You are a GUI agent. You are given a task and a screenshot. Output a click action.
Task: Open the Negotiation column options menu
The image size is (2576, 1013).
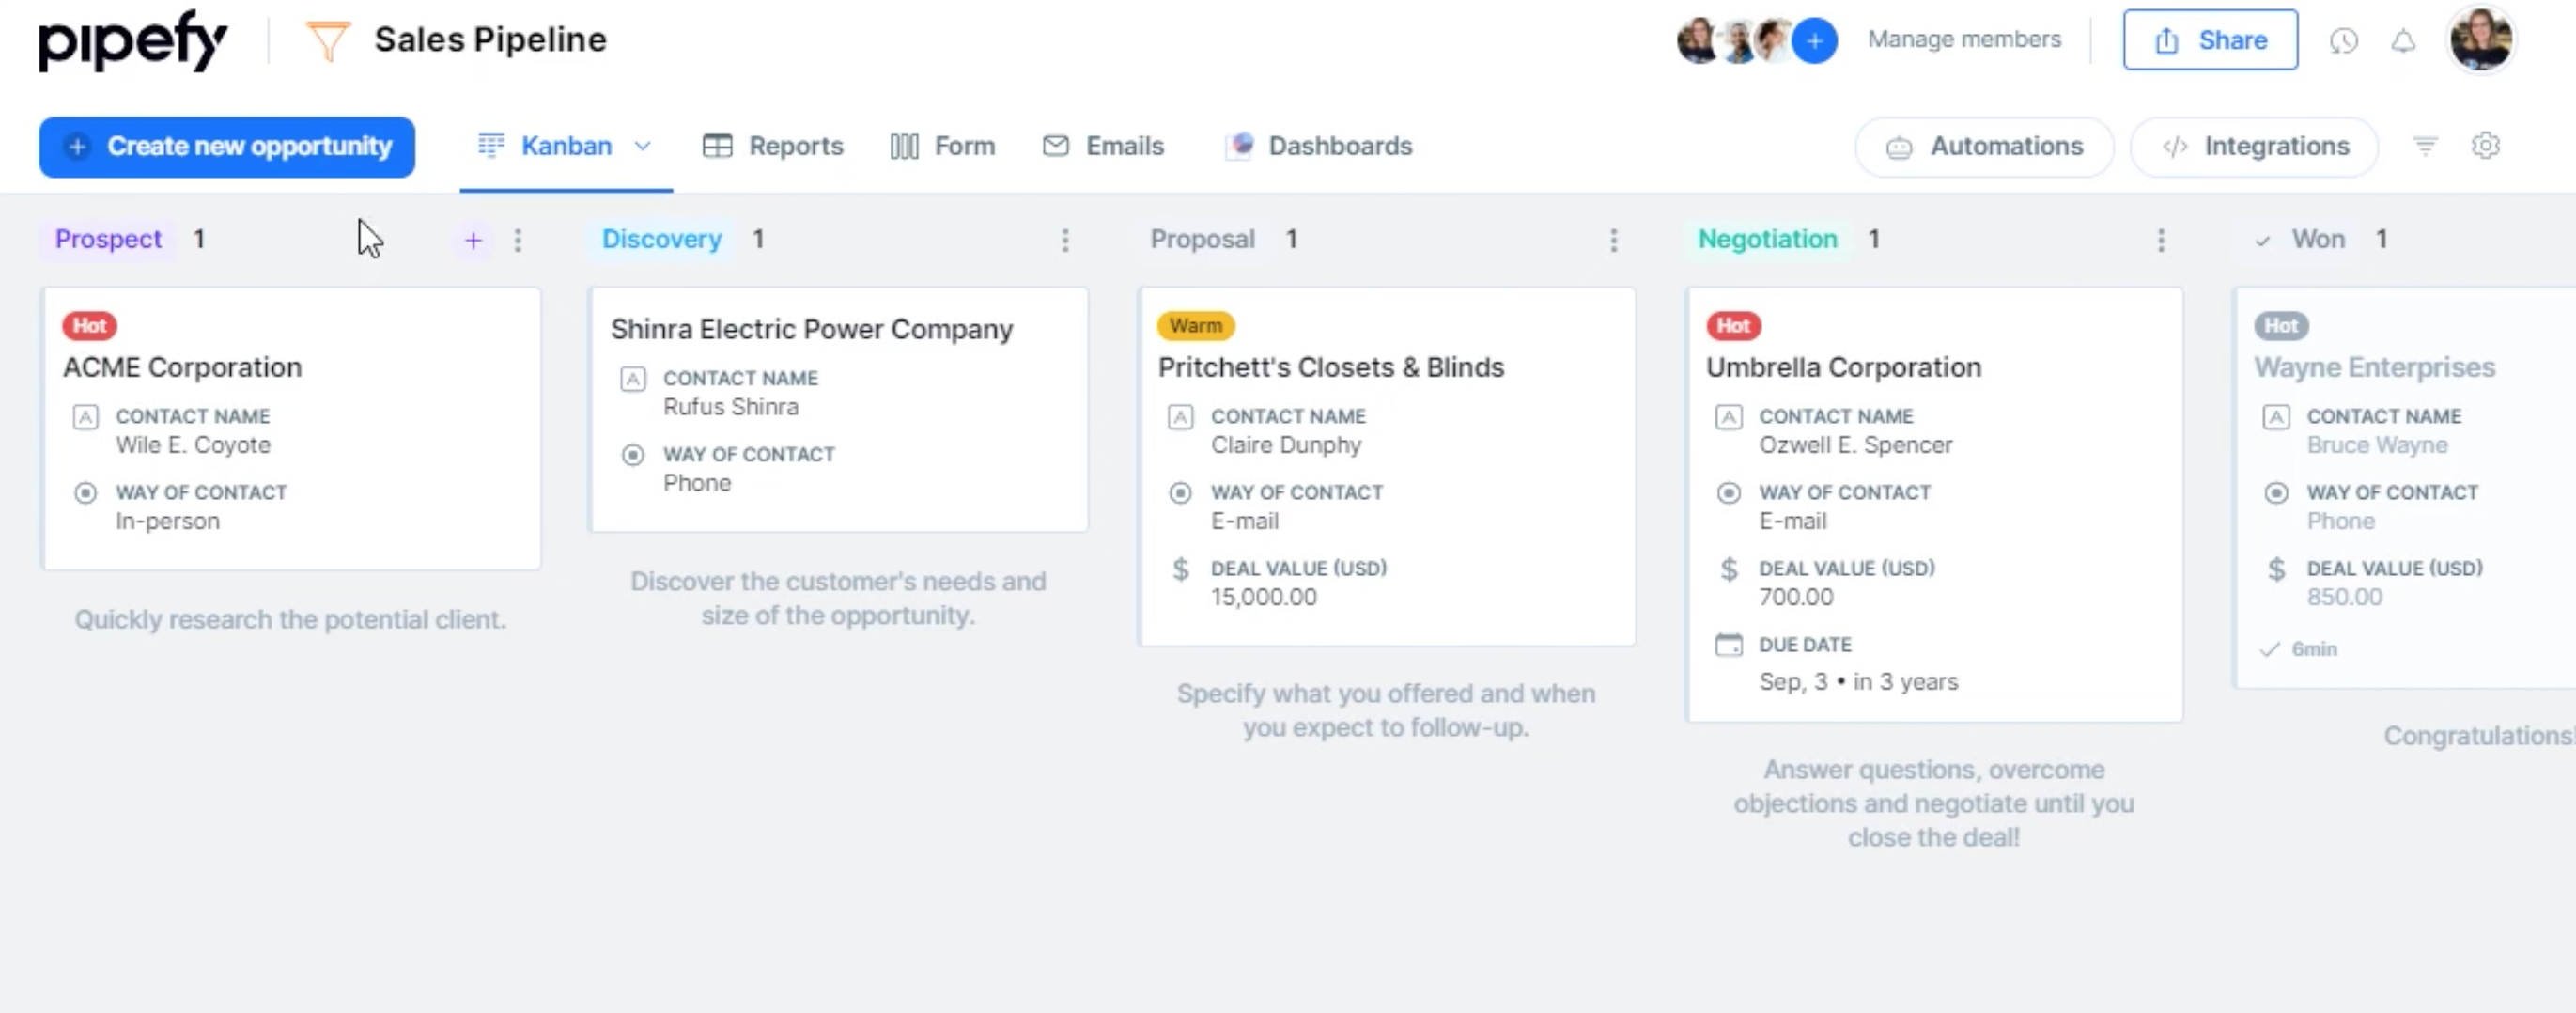point(2161,240)
